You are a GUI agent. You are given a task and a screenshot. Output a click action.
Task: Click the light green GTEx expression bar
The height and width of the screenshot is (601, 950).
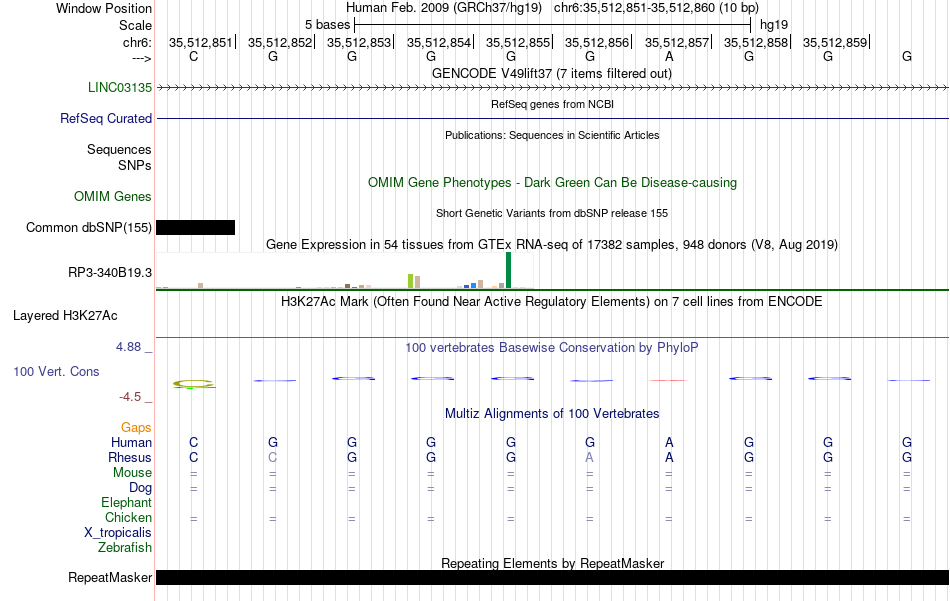pos(411,281)
